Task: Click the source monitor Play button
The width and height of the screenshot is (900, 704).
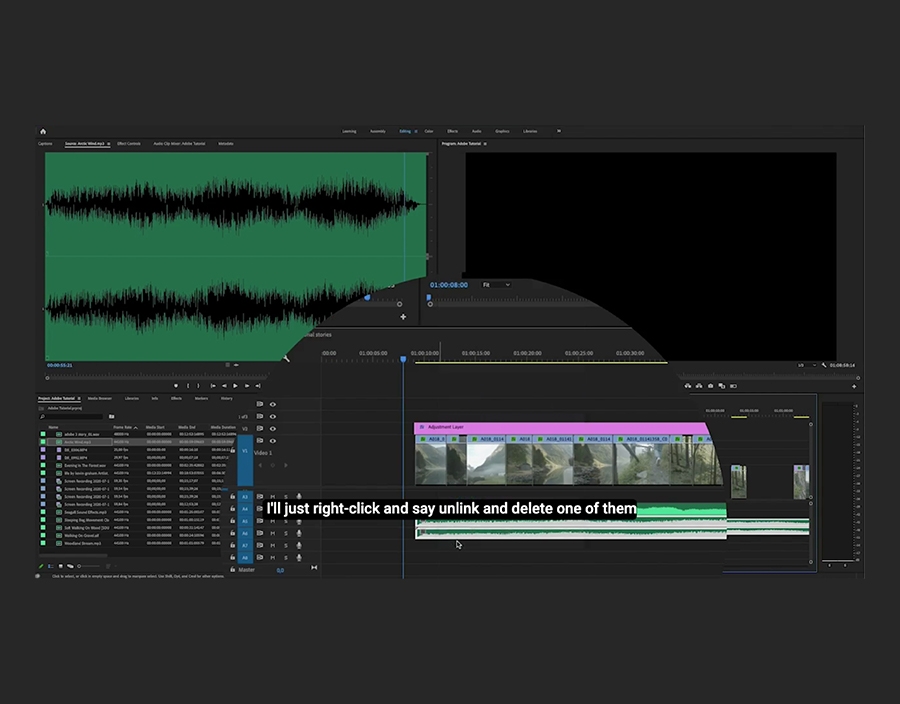Action: [235, 386]
